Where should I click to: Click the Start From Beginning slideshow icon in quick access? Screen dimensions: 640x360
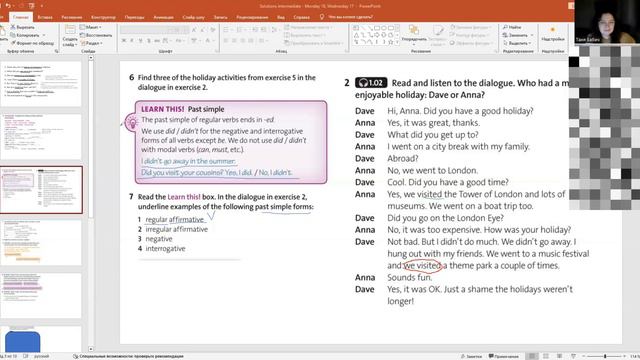pos(31,6)
